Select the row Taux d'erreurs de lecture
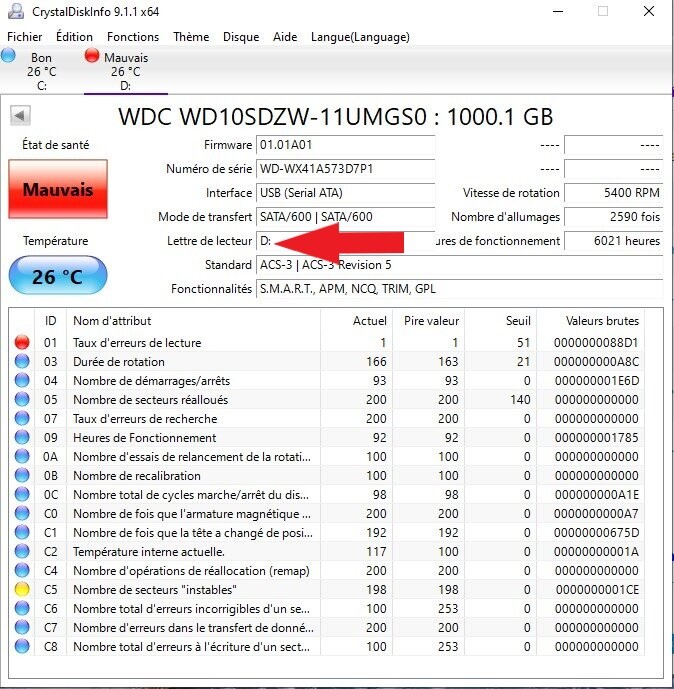This screenshot has width=674, height=689. click(326, 342)
